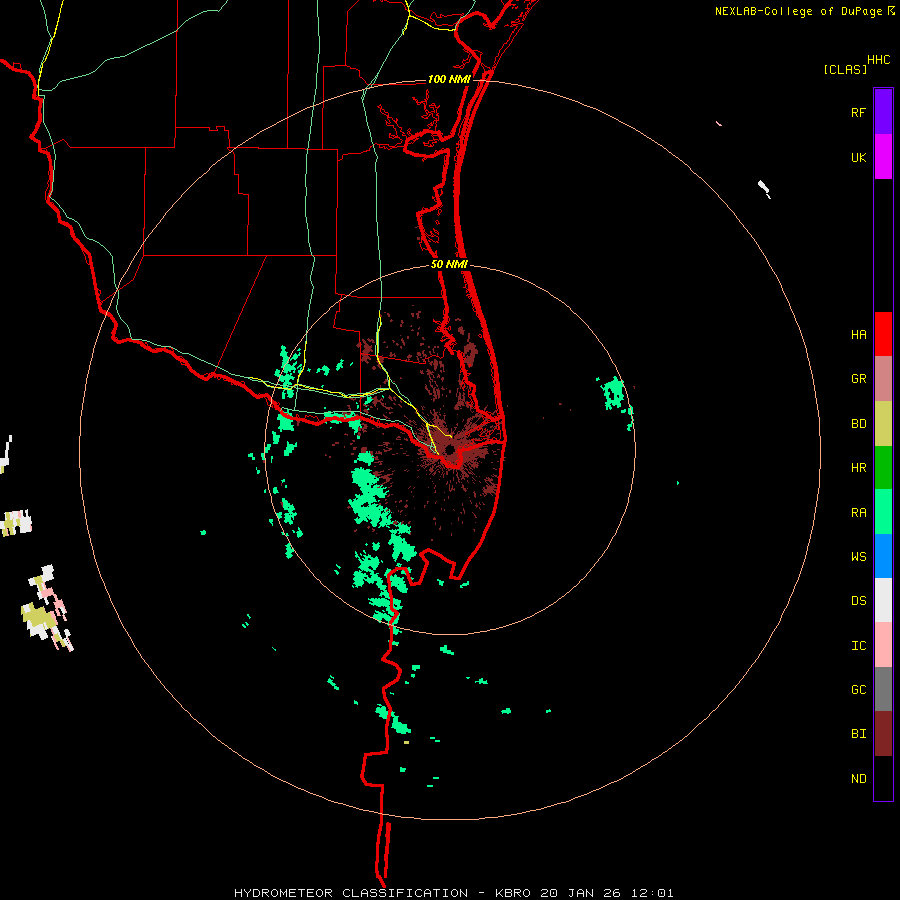This screenshot has width=900, height=900.
Task: Click the 12:01 timestamp
Action: click(651, 893)
